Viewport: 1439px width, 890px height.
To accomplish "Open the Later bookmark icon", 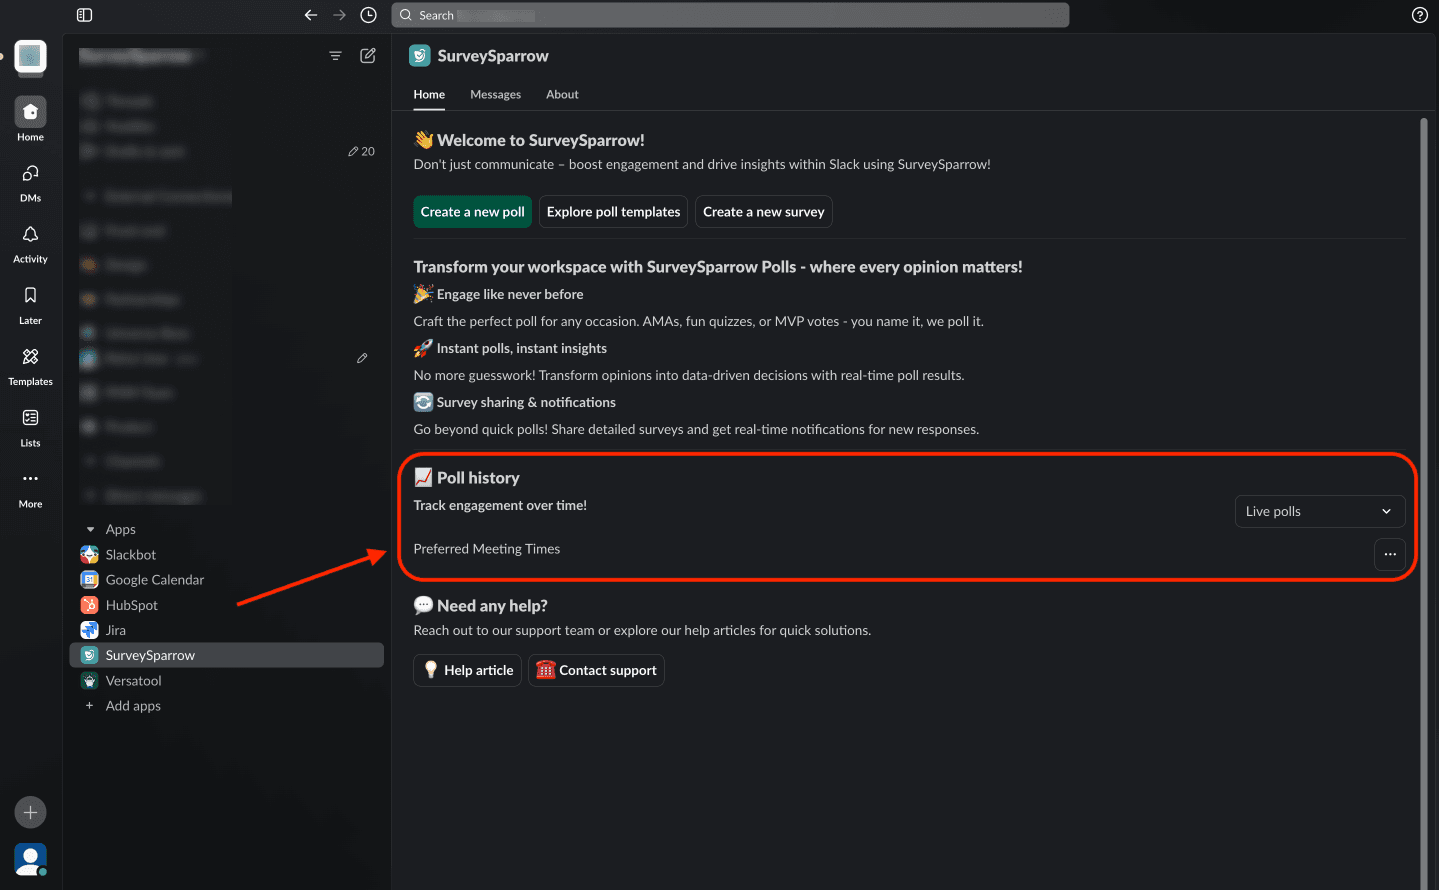I will [30, 296].
